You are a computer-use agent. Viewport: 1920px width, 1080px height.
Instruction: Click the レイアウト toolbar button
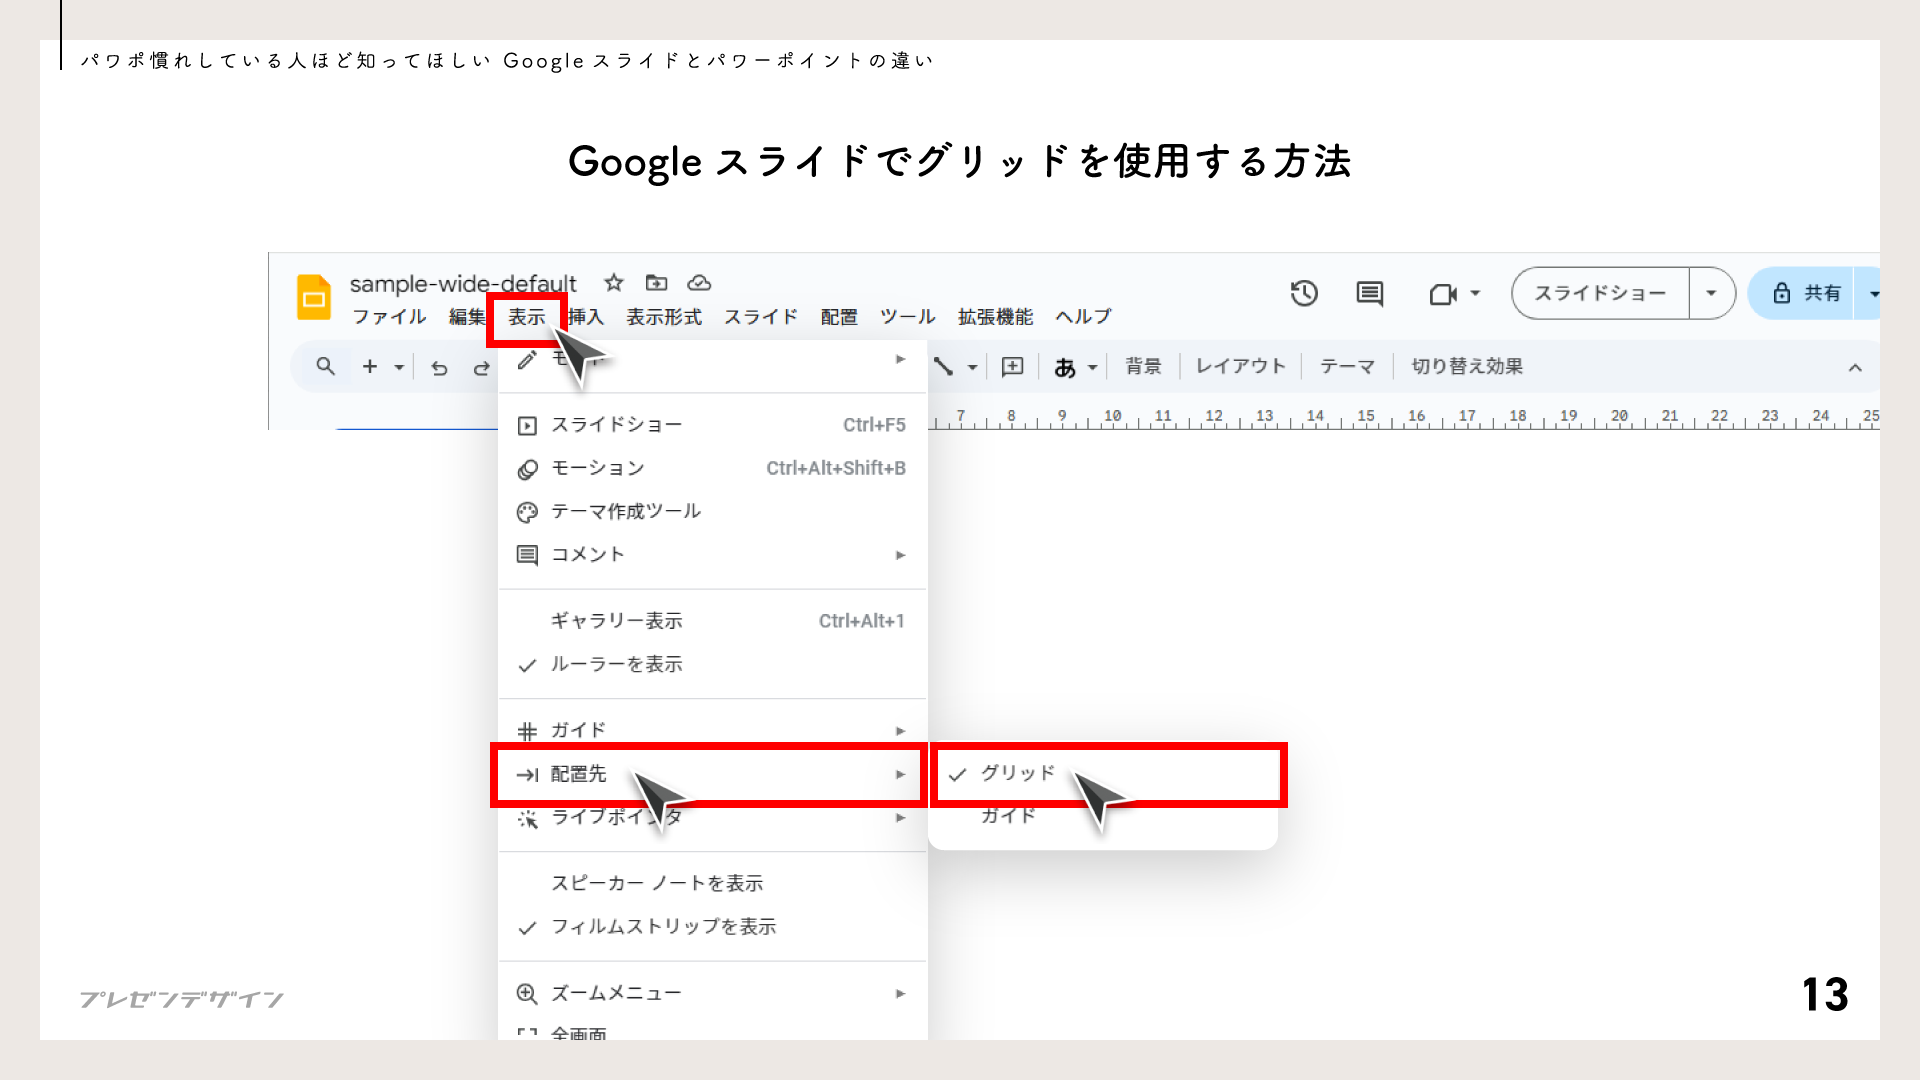coord(1240,367)
